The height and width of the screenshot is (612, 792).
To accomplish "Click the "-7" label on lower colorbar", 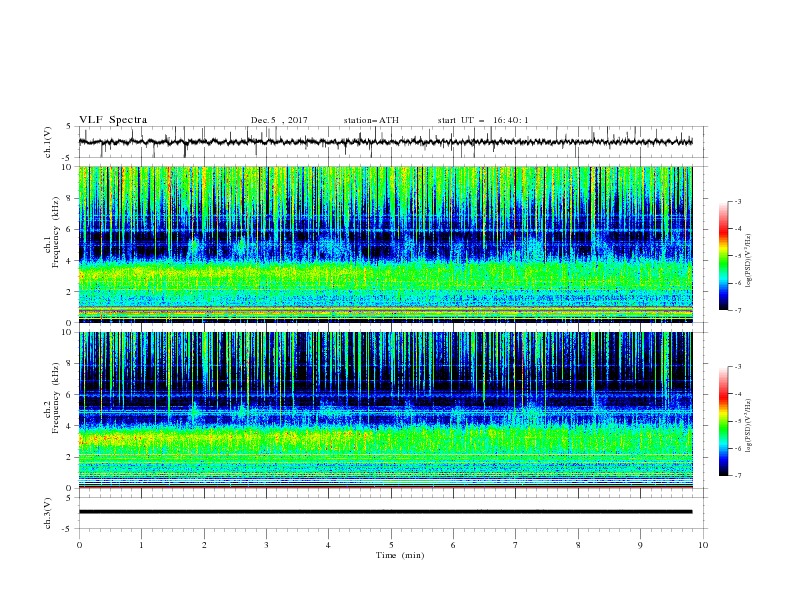I will (737, 476).
